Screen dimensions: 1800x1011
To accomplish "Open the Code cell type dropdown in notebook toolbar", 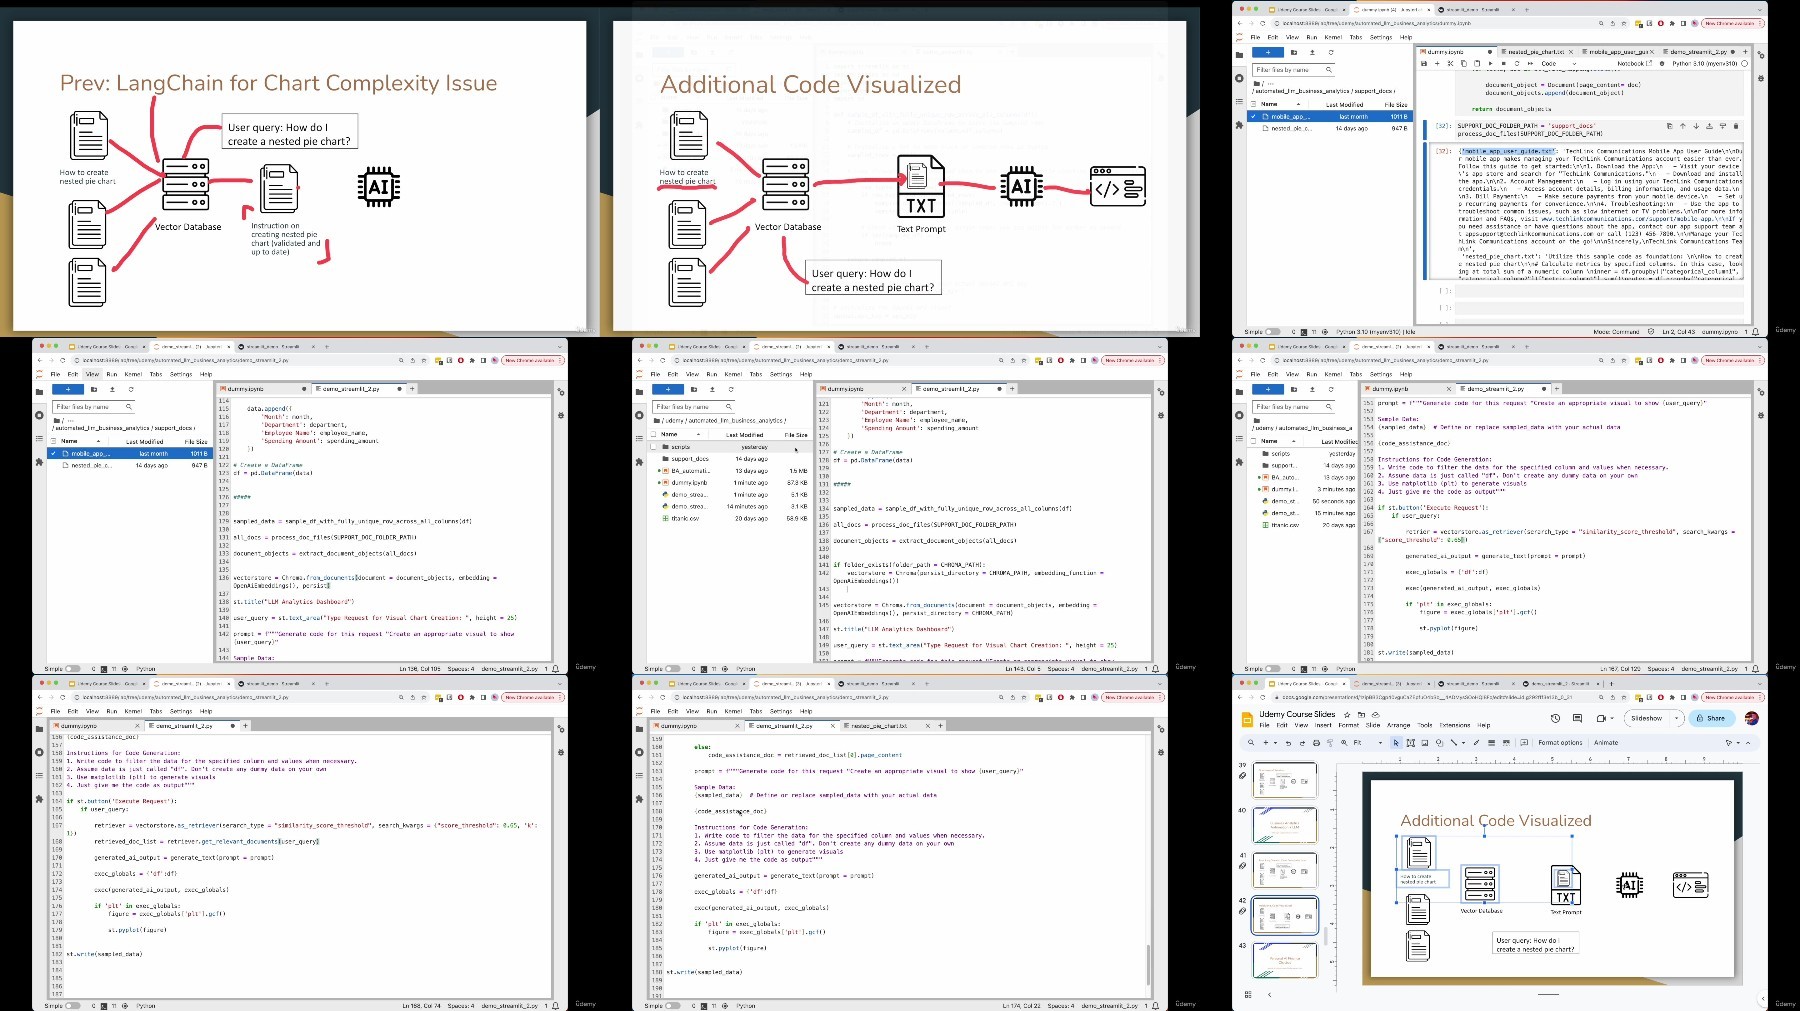I will click(1559, 63).
